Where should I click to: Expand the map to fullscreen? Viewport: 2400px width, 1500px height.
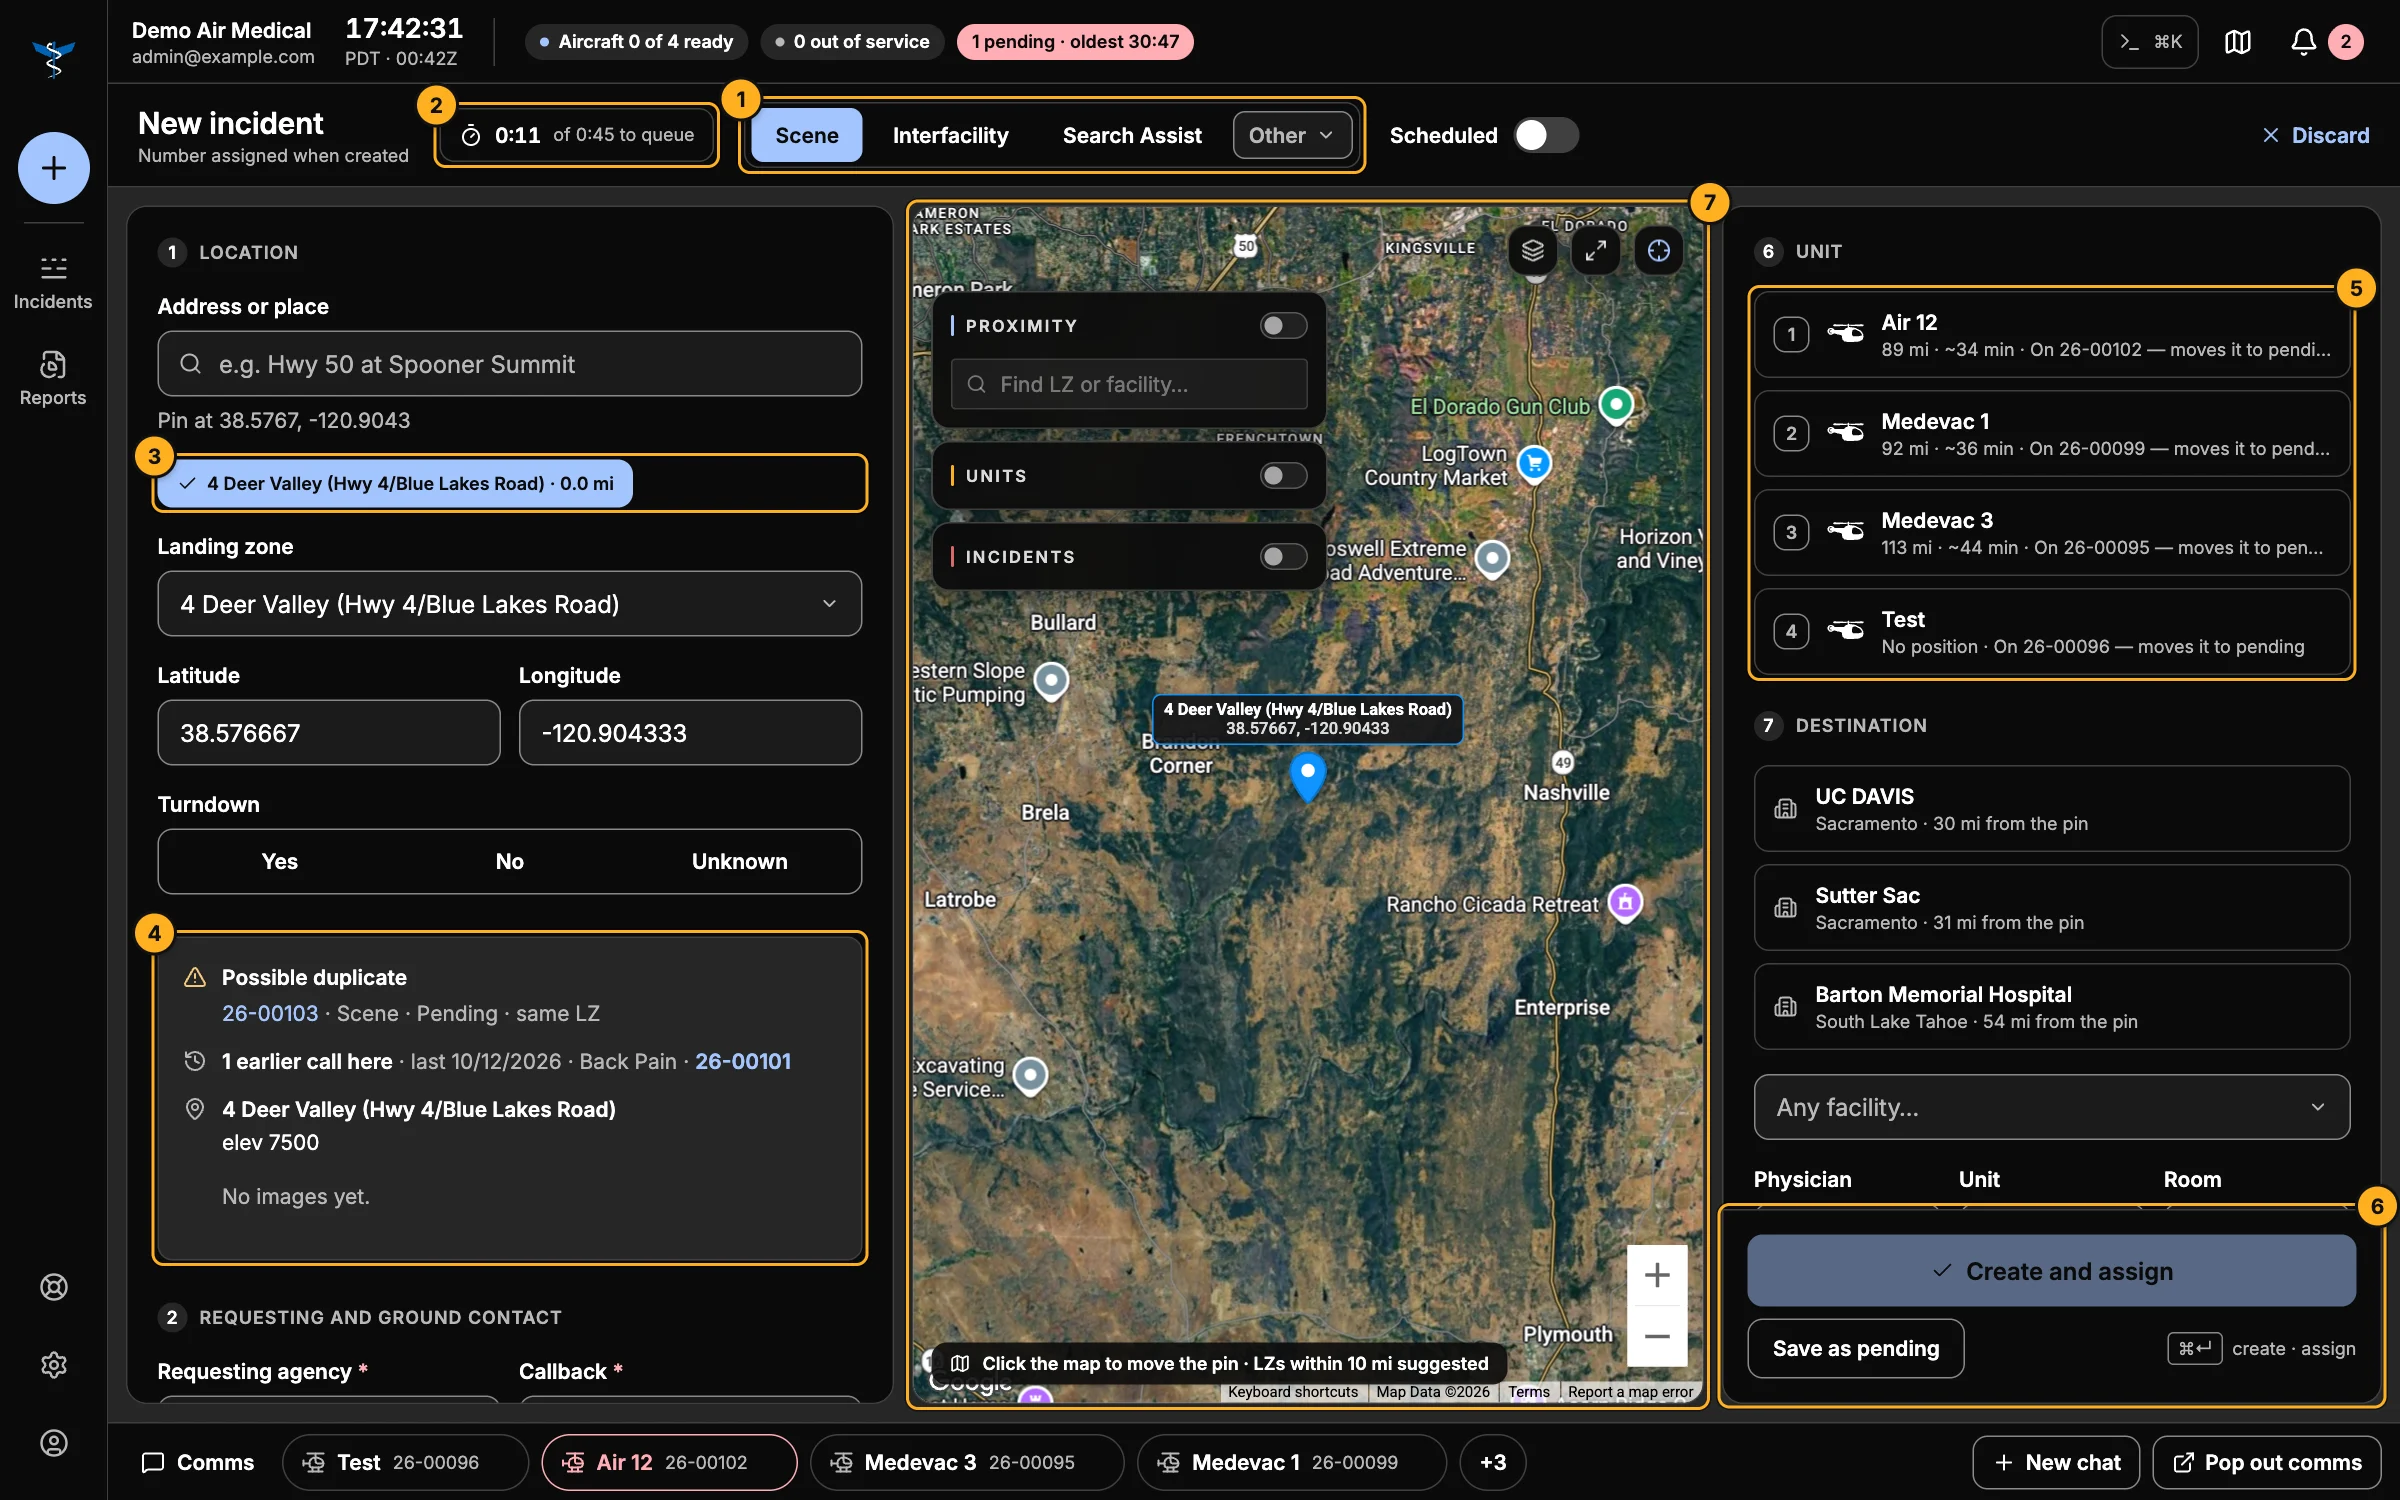coord(1596,251)
